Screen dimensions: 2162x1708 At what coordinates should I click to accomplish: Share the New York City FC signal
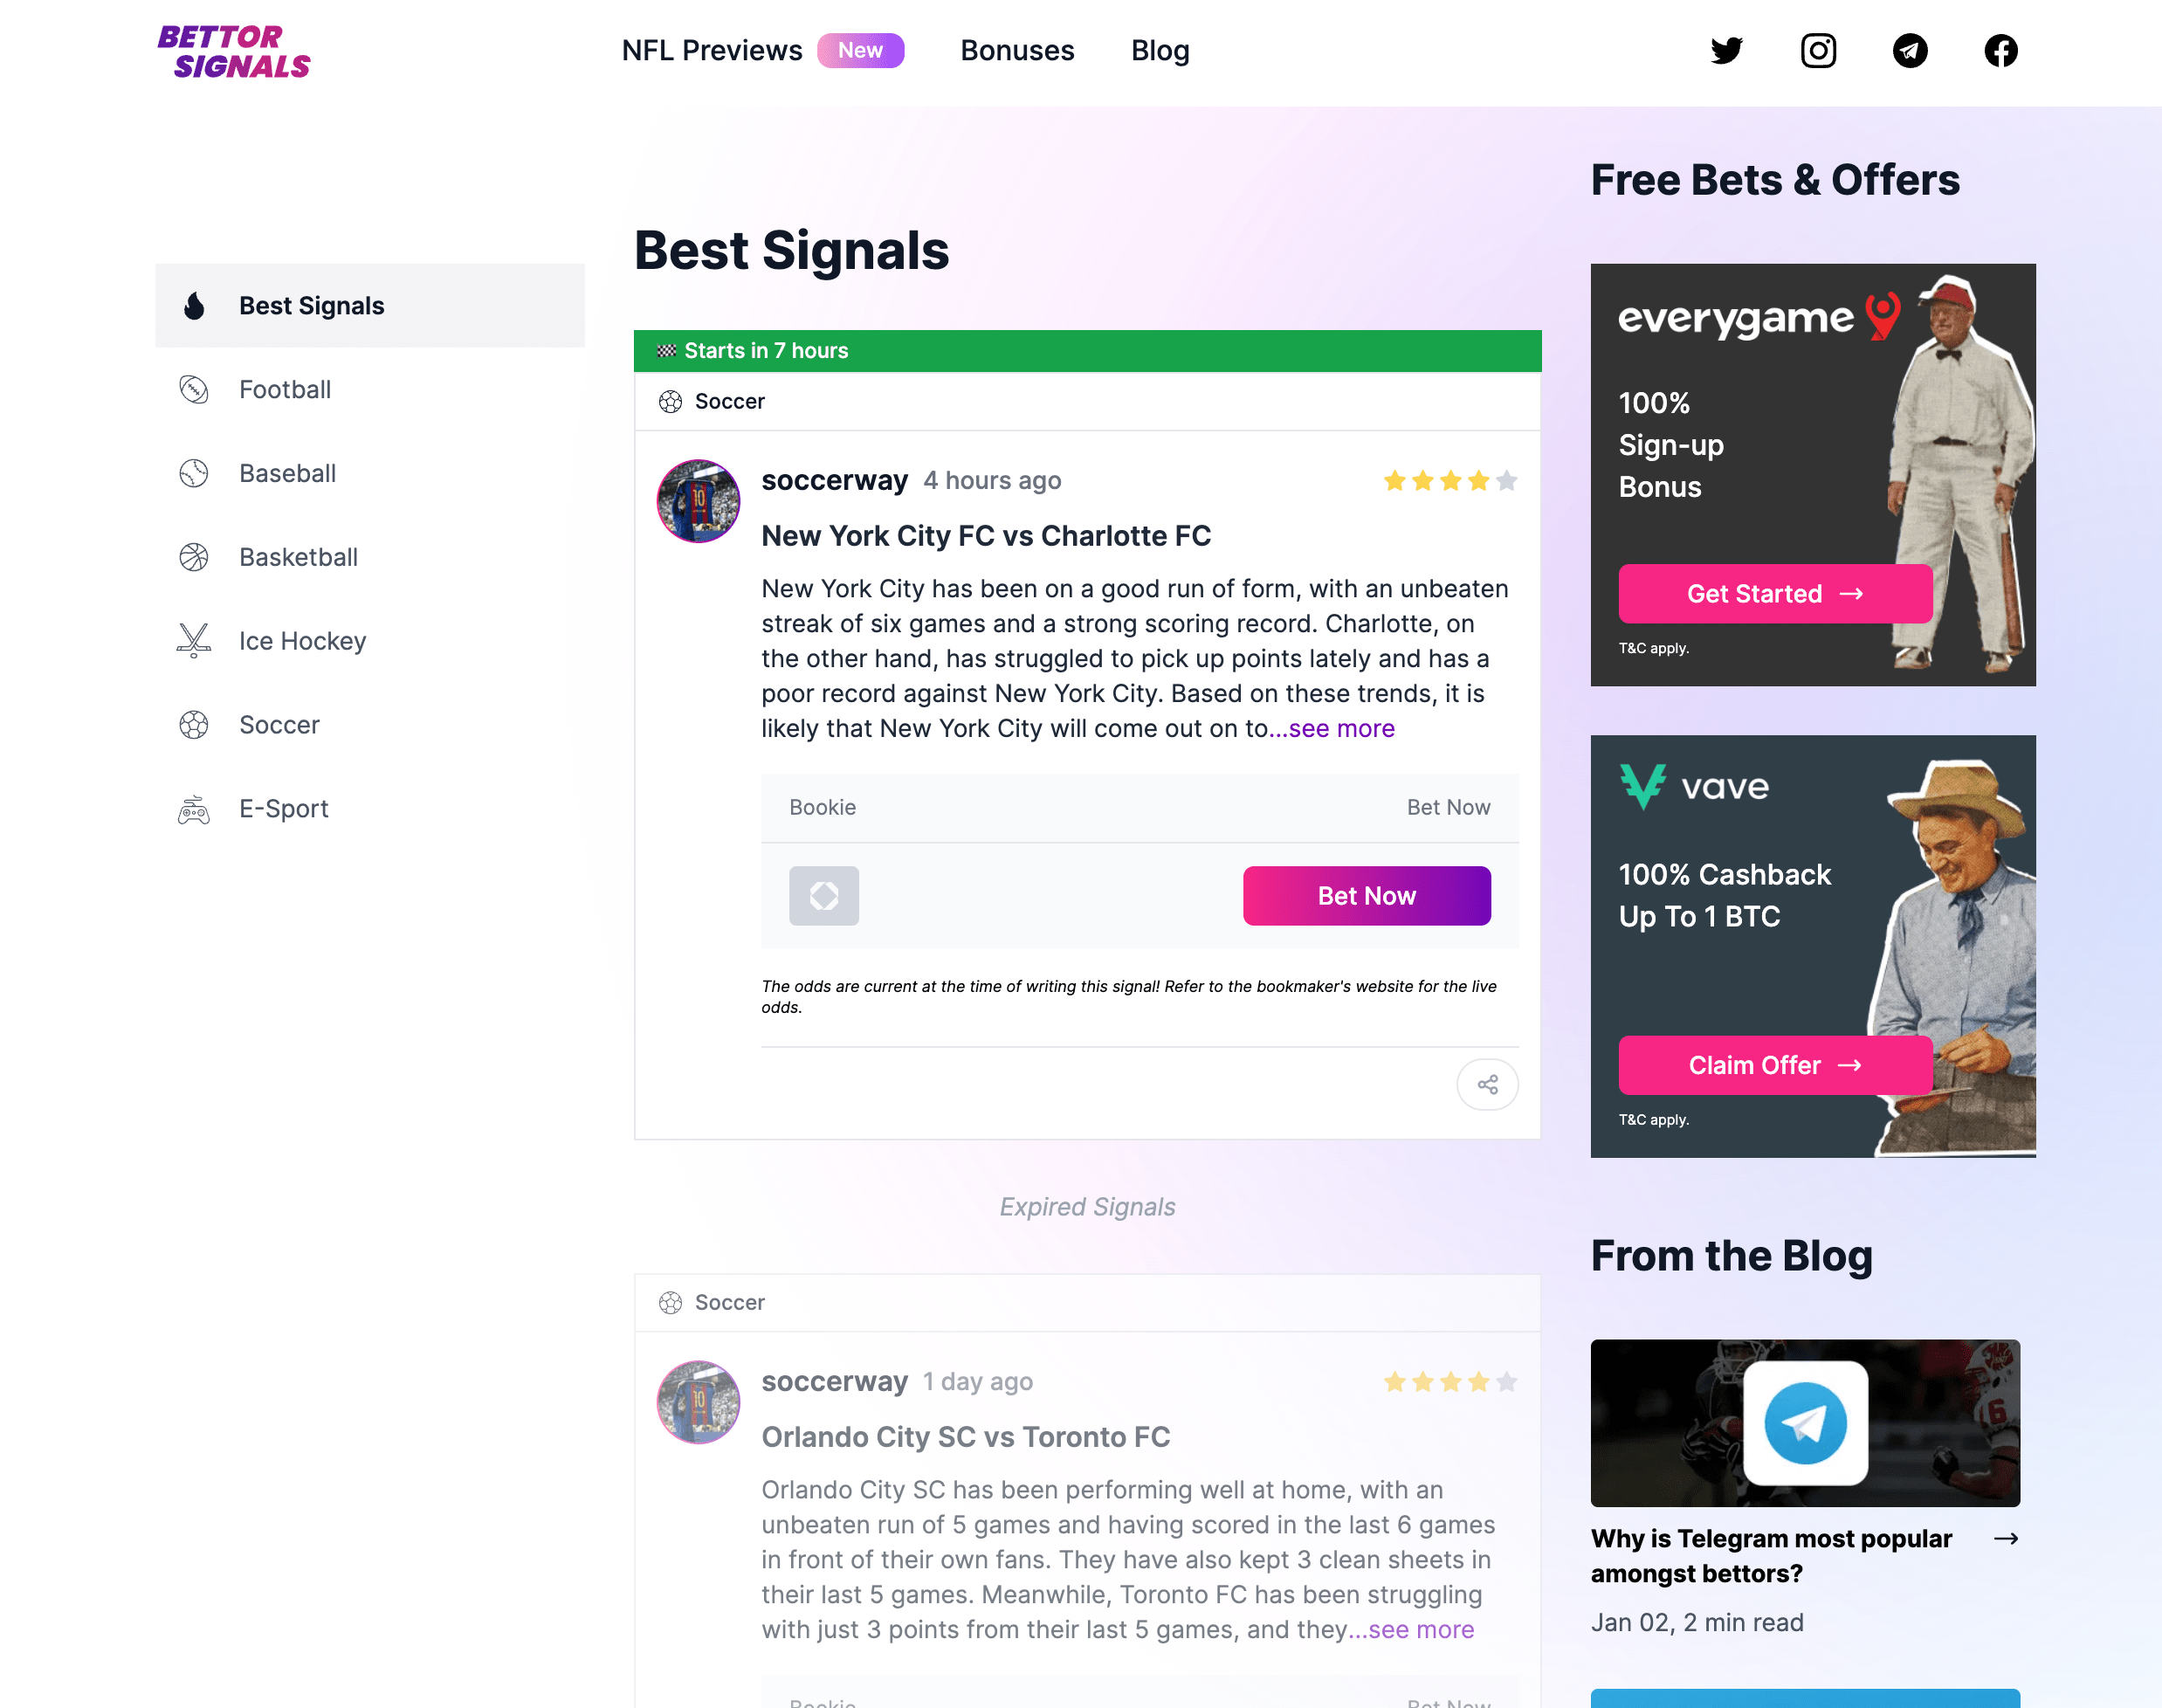pos(1487,1084)
